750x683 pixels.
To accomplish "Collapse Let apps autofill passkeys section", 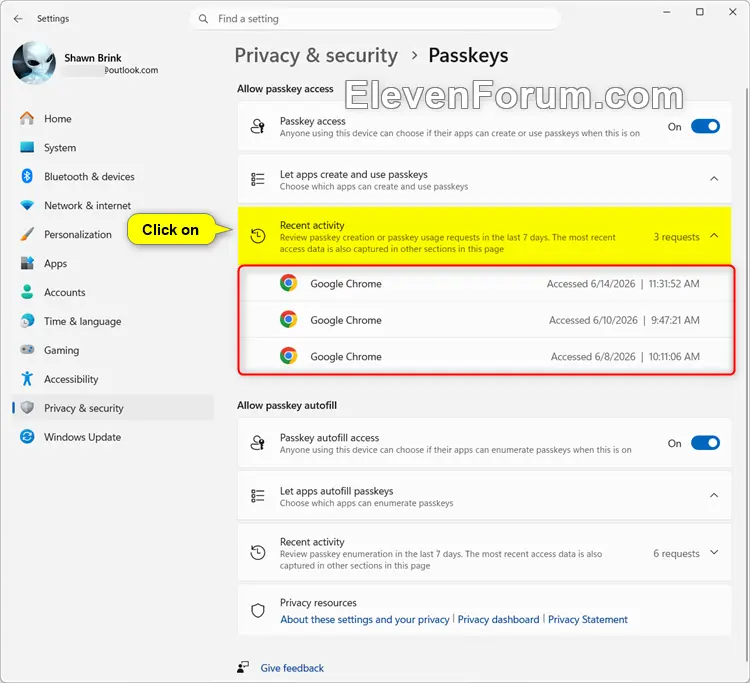I will pyautogui.click(x=714, y=496).
